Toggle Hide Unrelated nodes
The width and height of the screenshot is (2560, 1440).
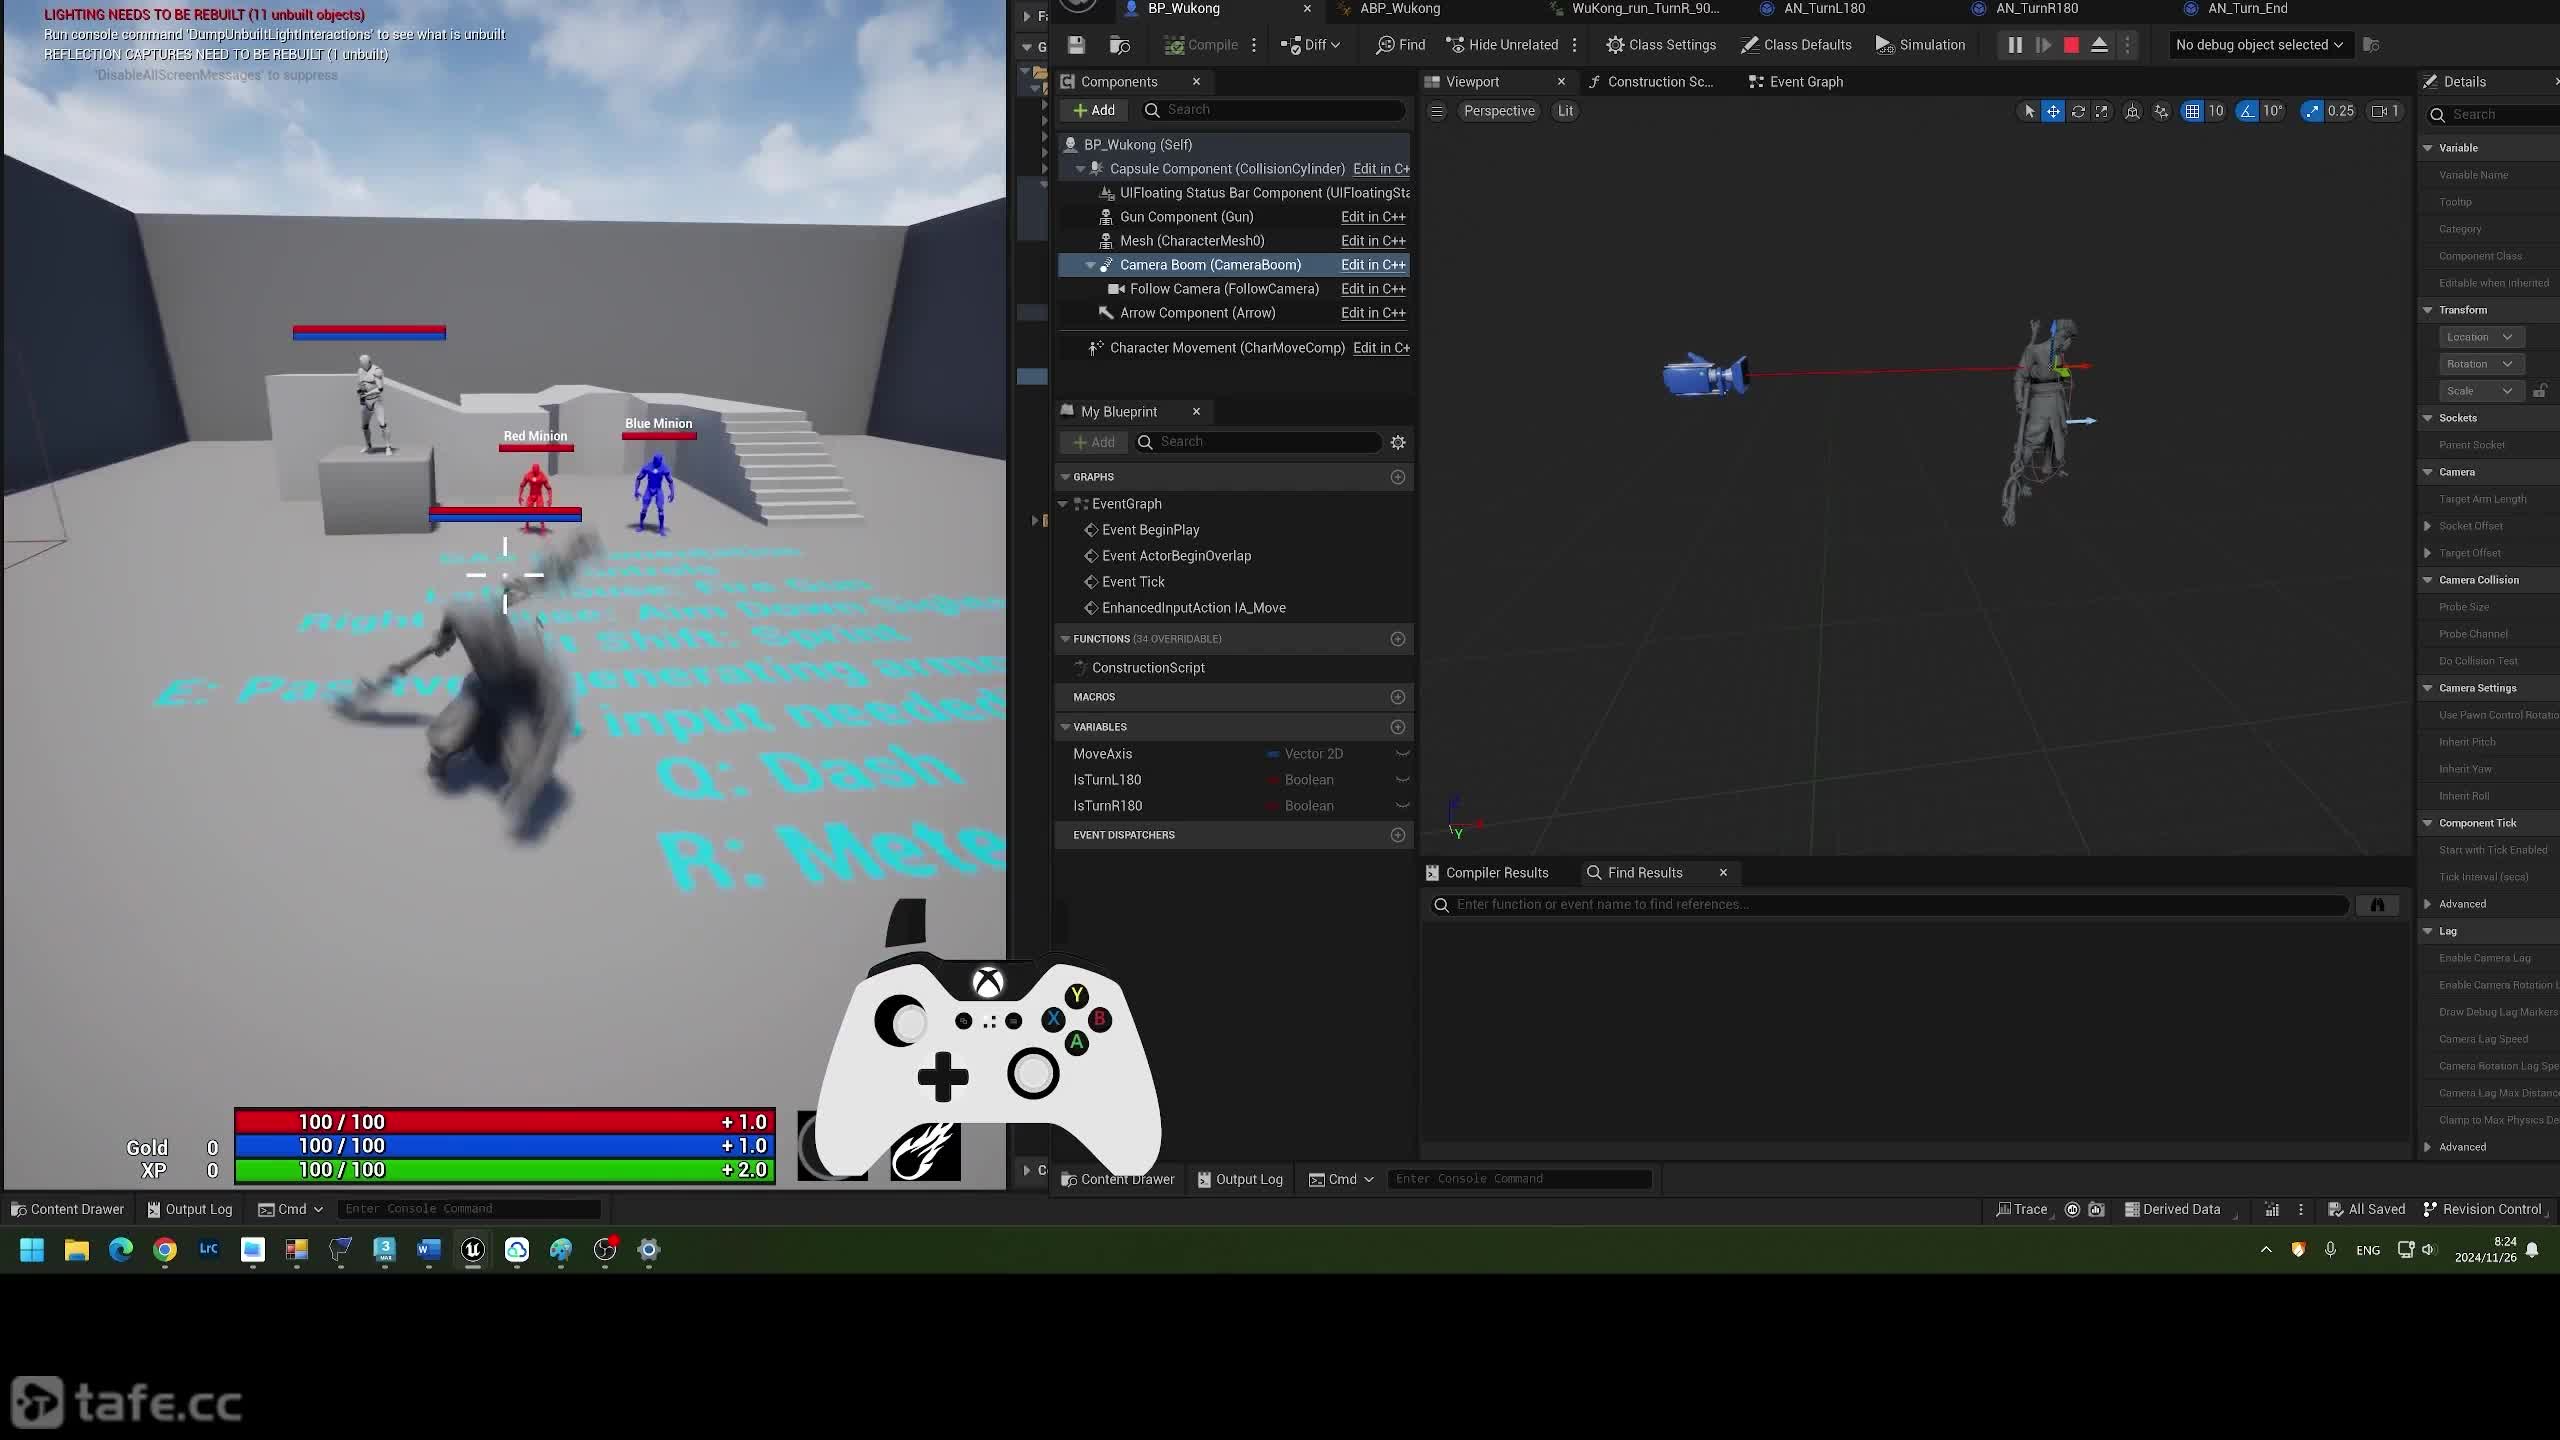click(1502, 45)
